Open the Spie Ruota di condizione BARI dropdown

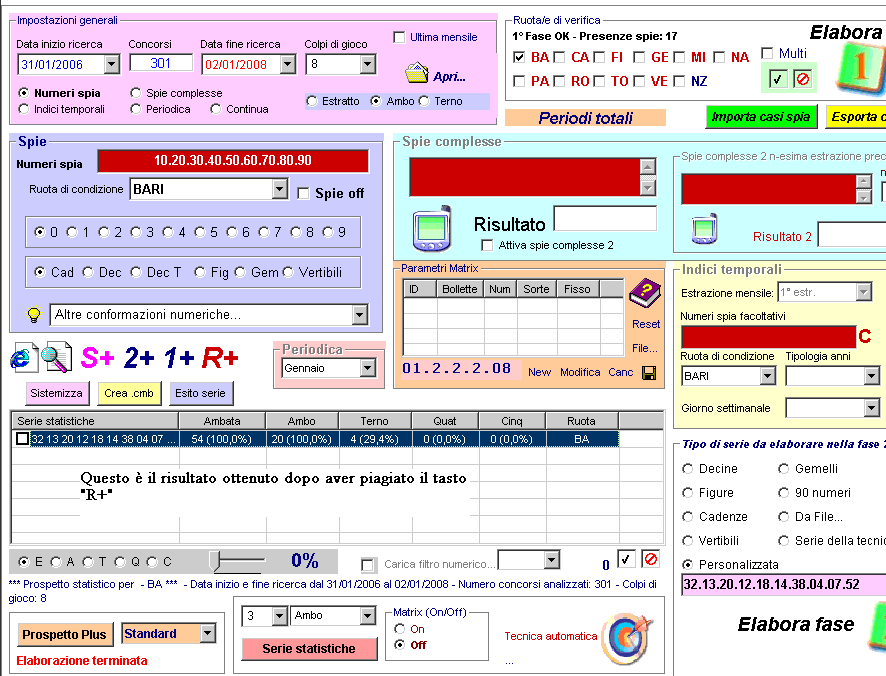point(279,189)
